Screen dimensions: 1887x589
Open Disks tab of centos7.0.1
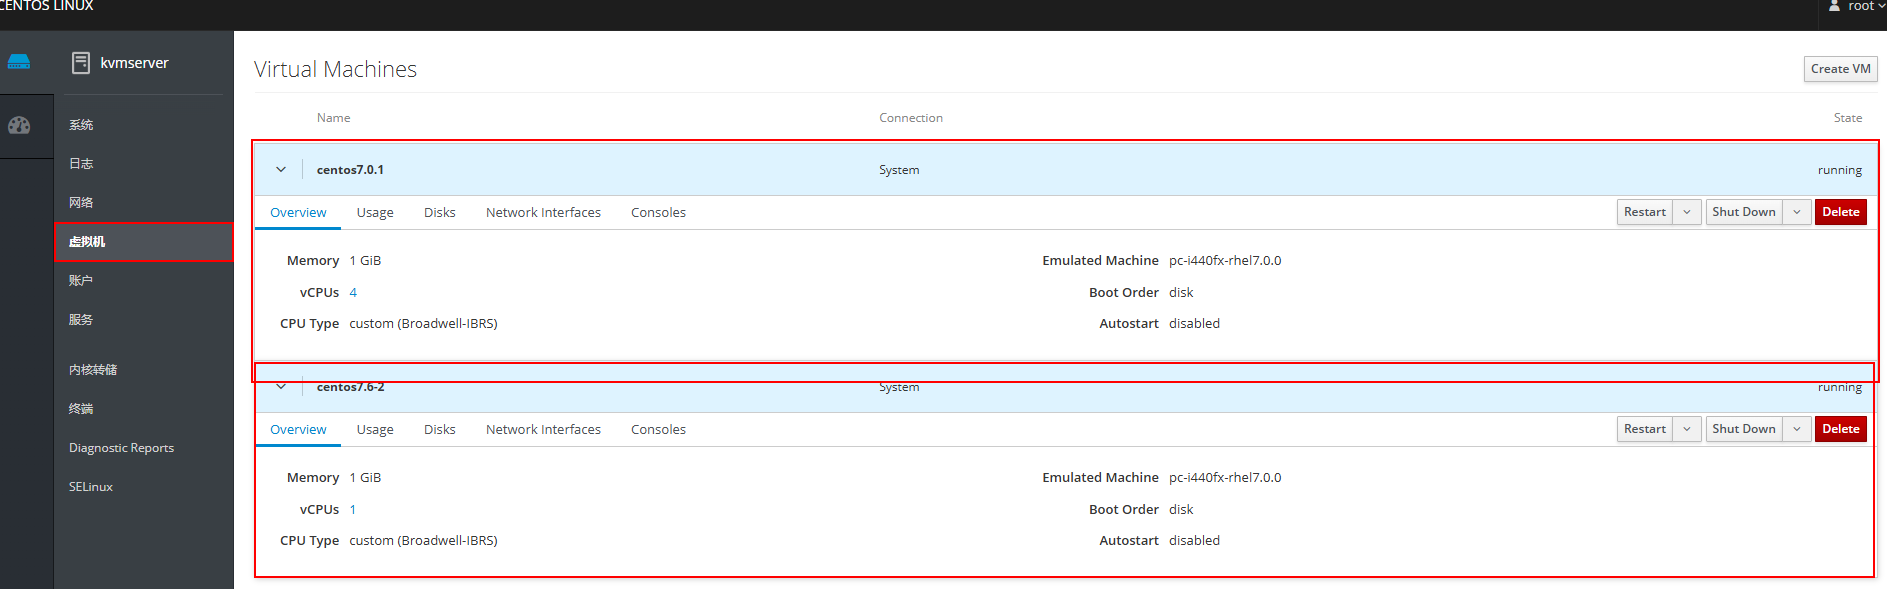(x=439, y=213)
